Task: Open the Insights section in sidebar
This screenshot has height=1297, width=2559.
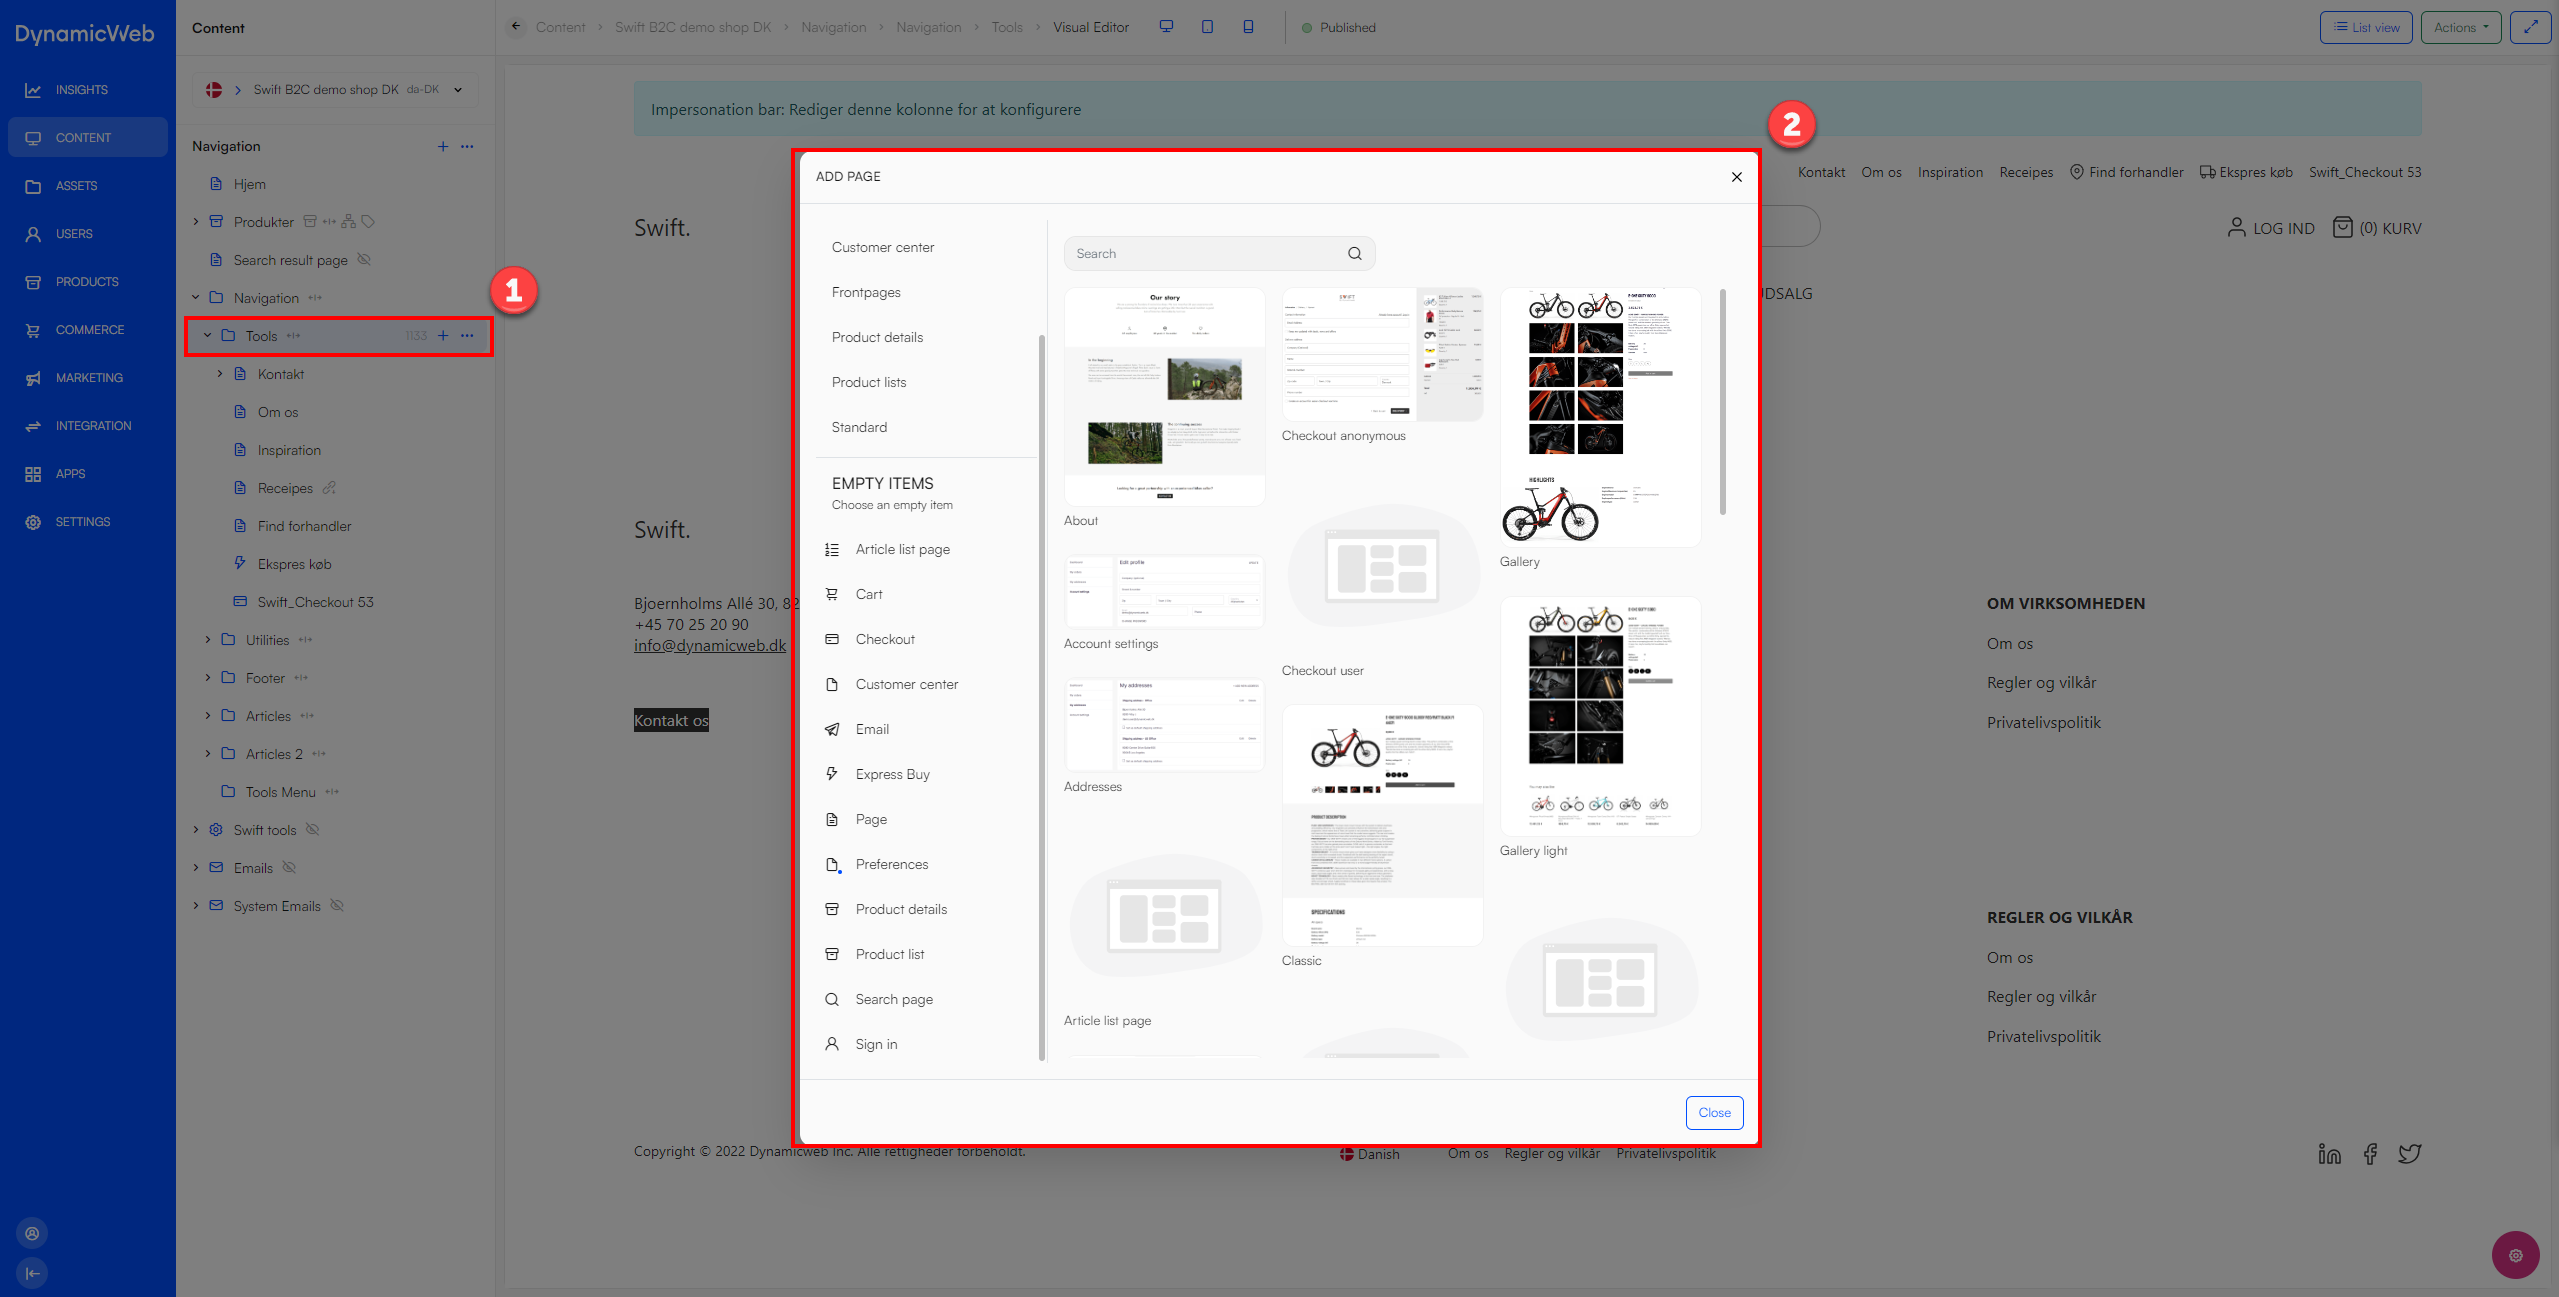Action: [81, 90]
